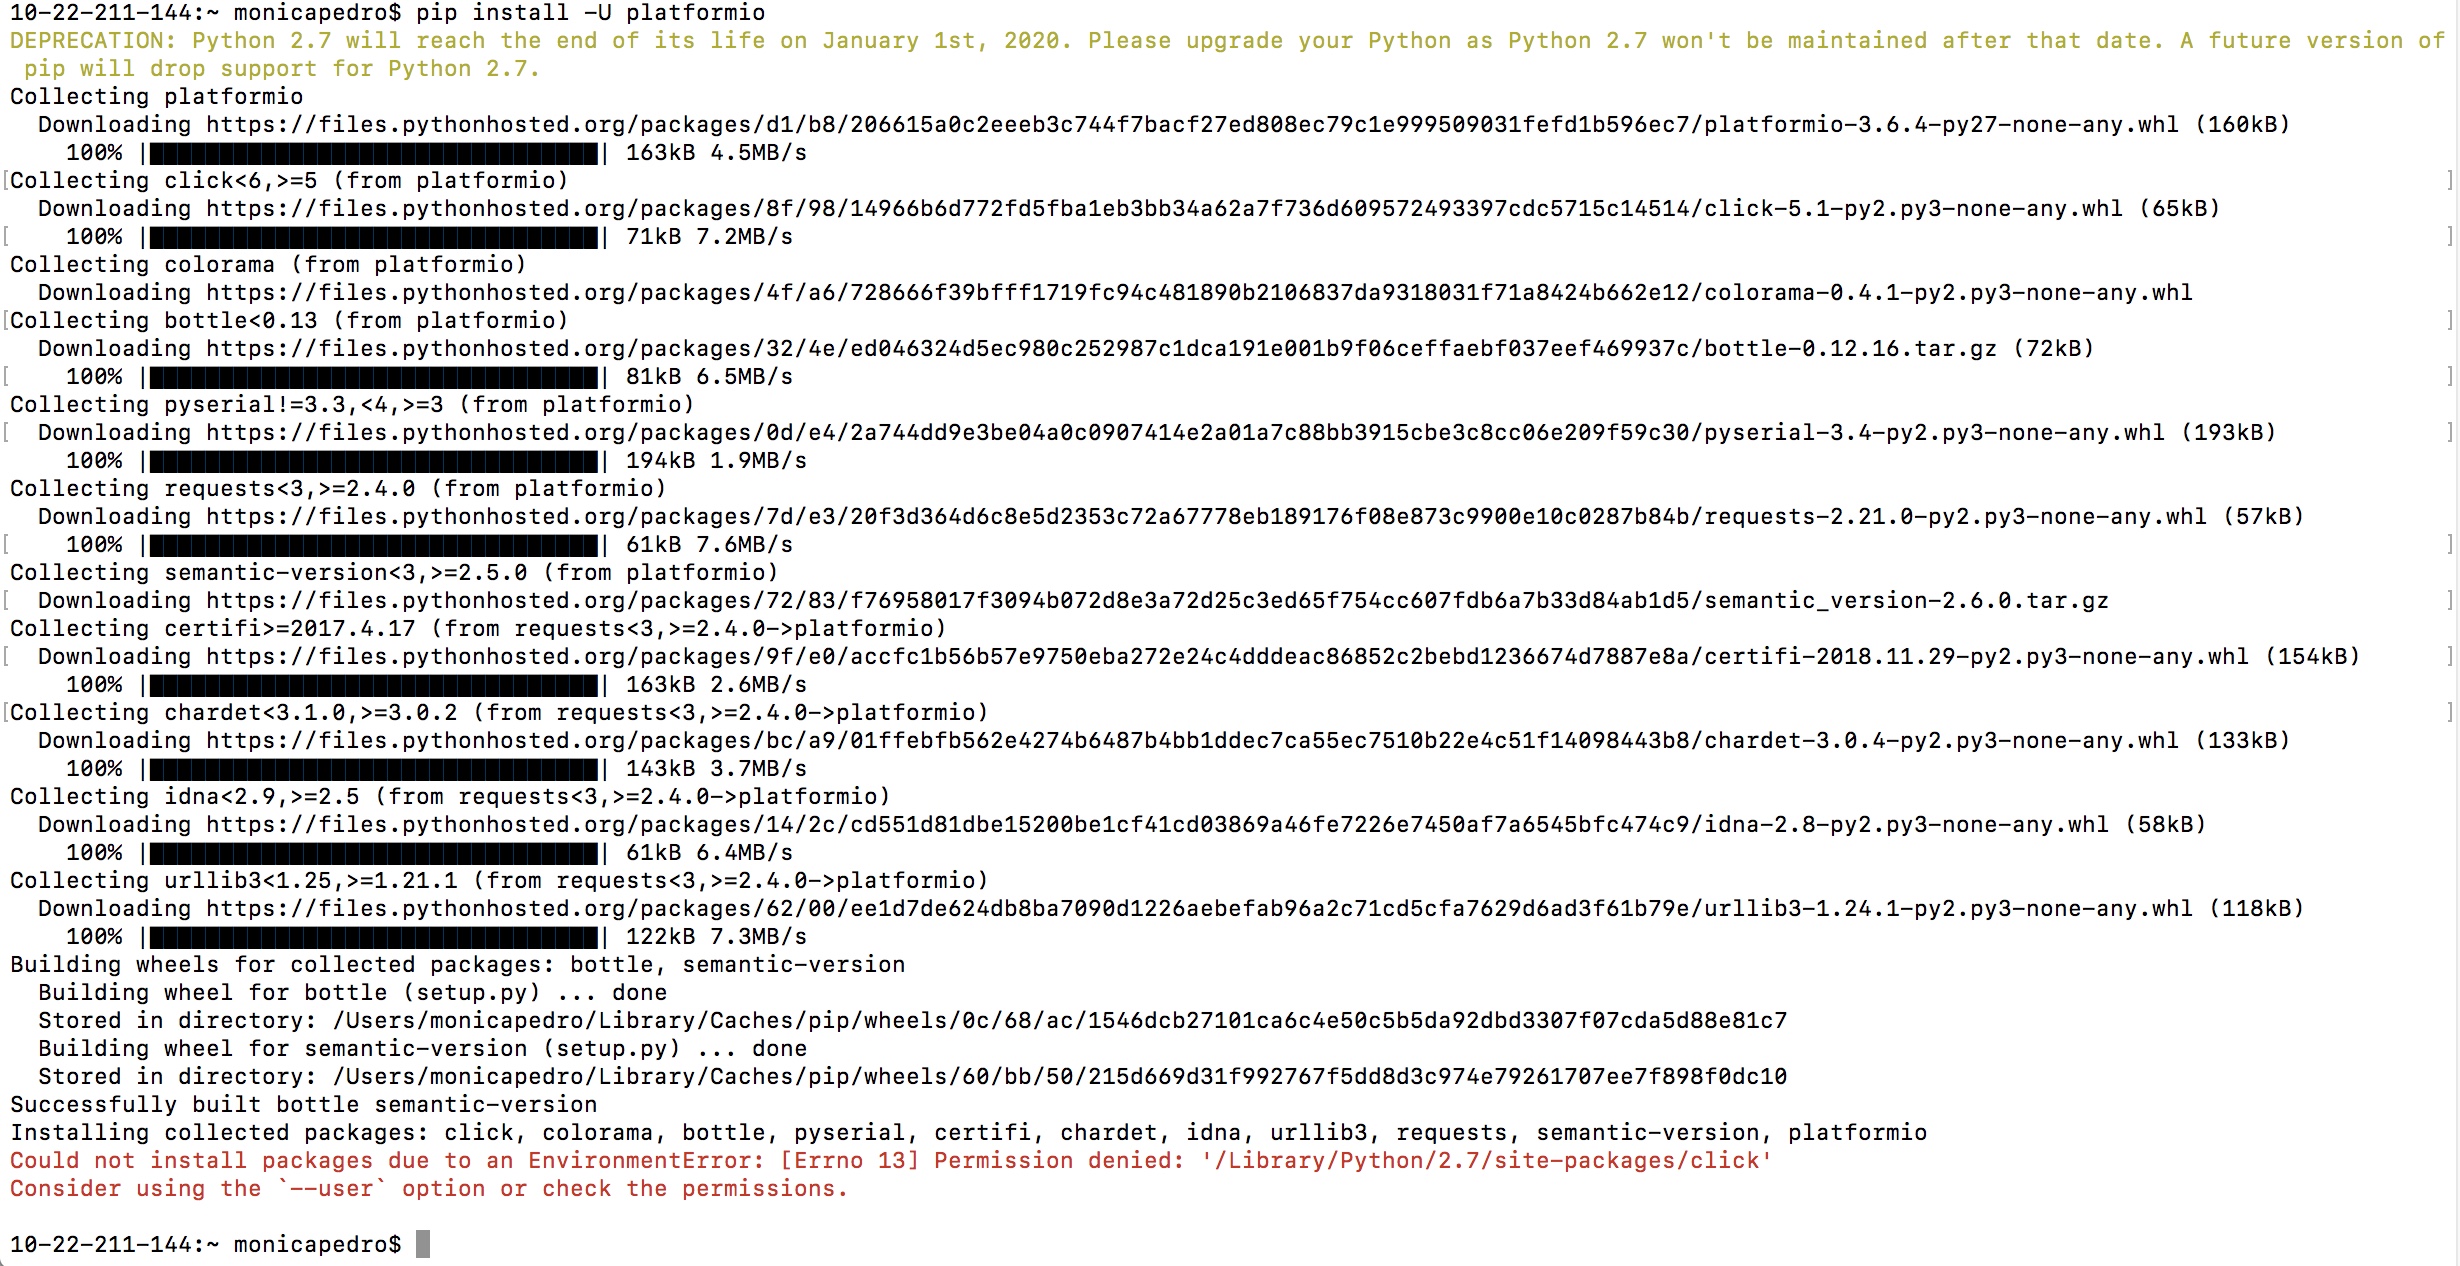Open the idna-2.8 wheel download link
The height and width of the screenshot is (1266, 2460).
tap(1158, 825)
